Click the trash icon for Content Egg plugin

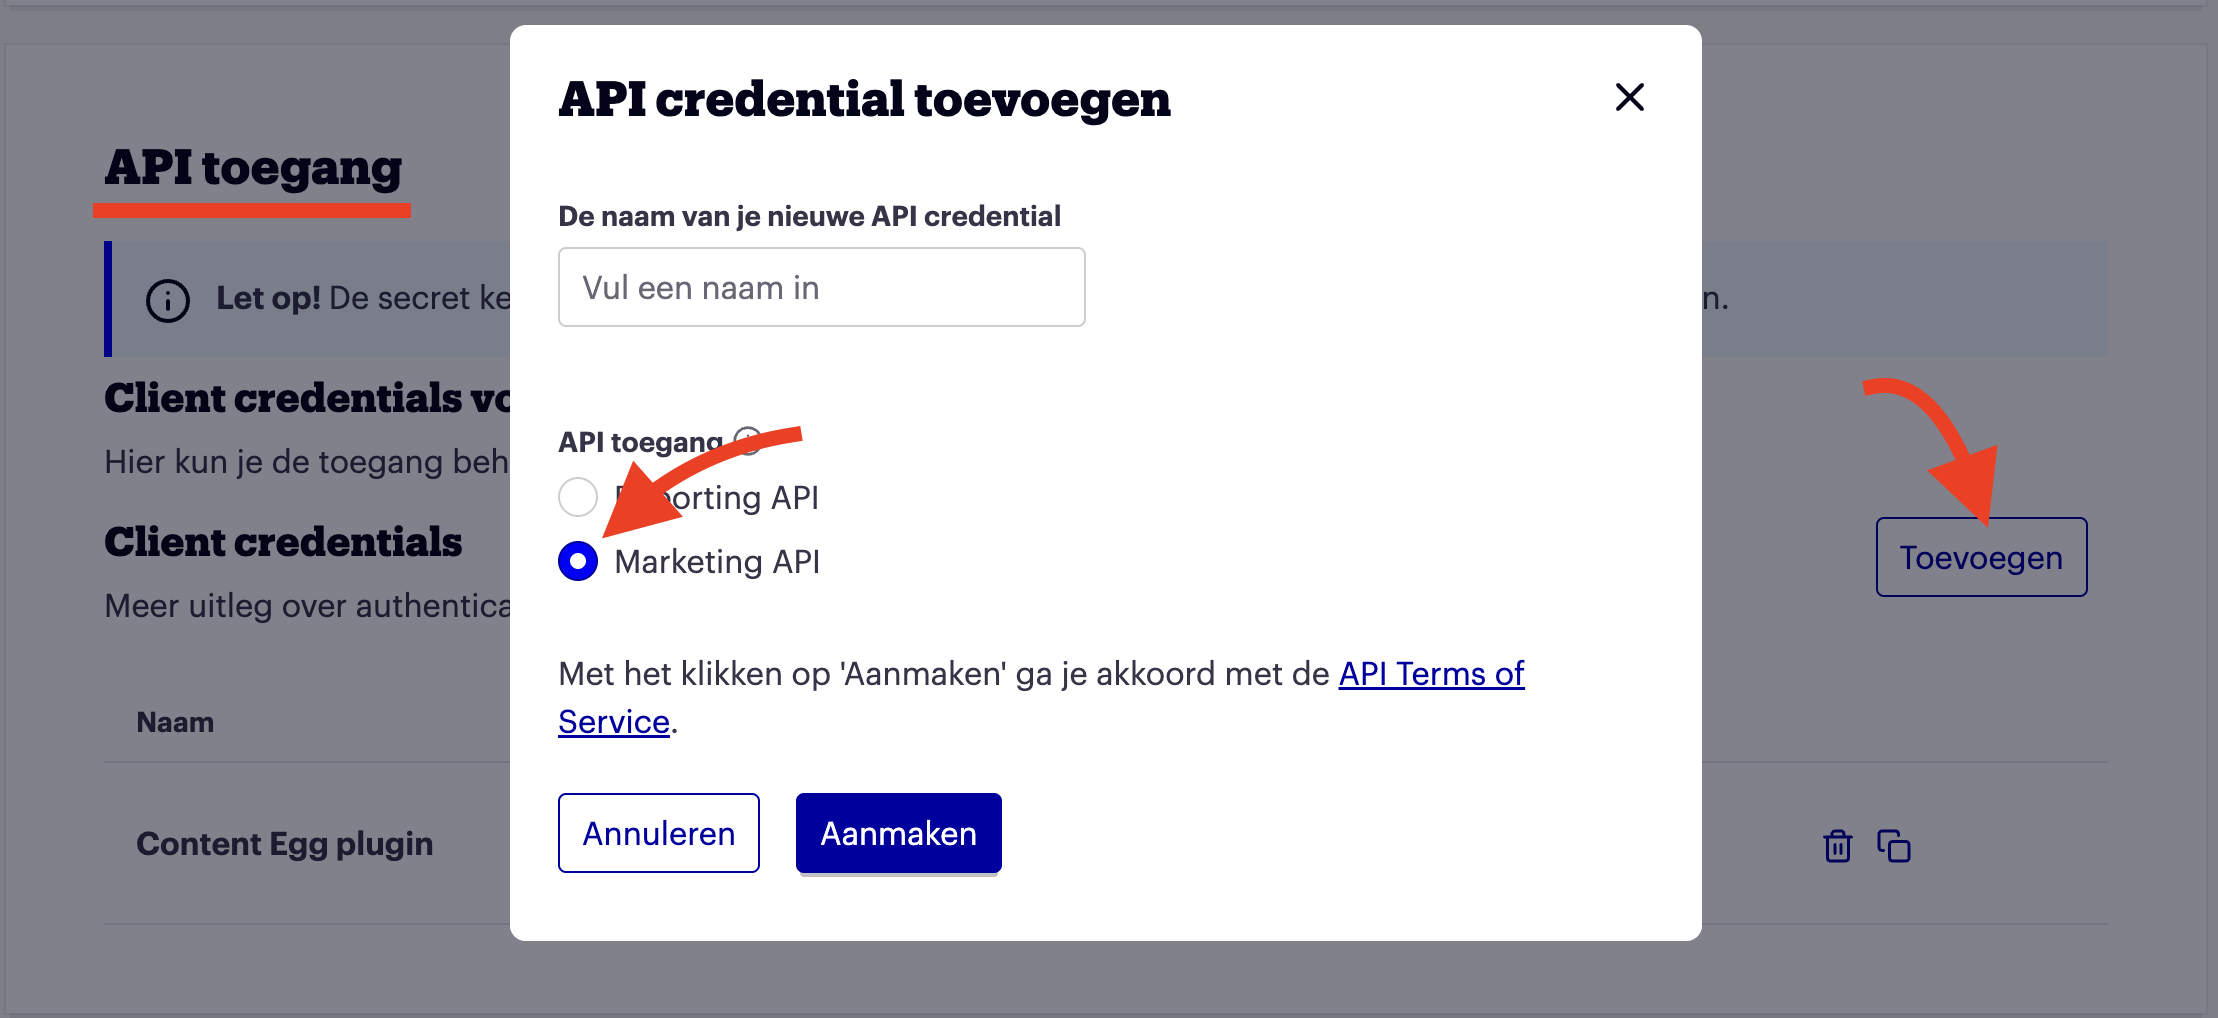pyautogui.click(x=1837, y=846)
